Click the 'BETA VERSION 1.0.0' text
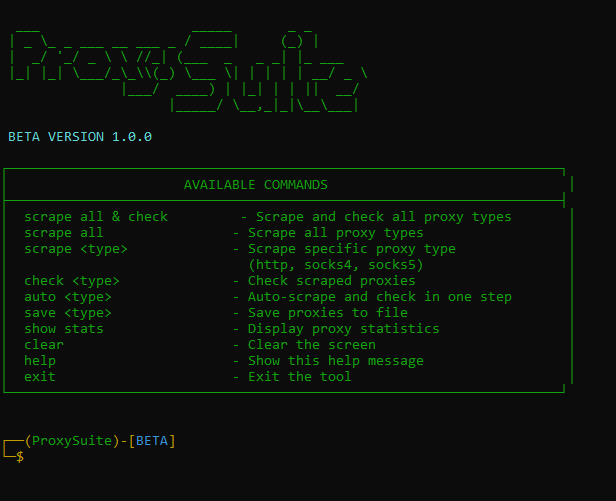 (80, 137)
